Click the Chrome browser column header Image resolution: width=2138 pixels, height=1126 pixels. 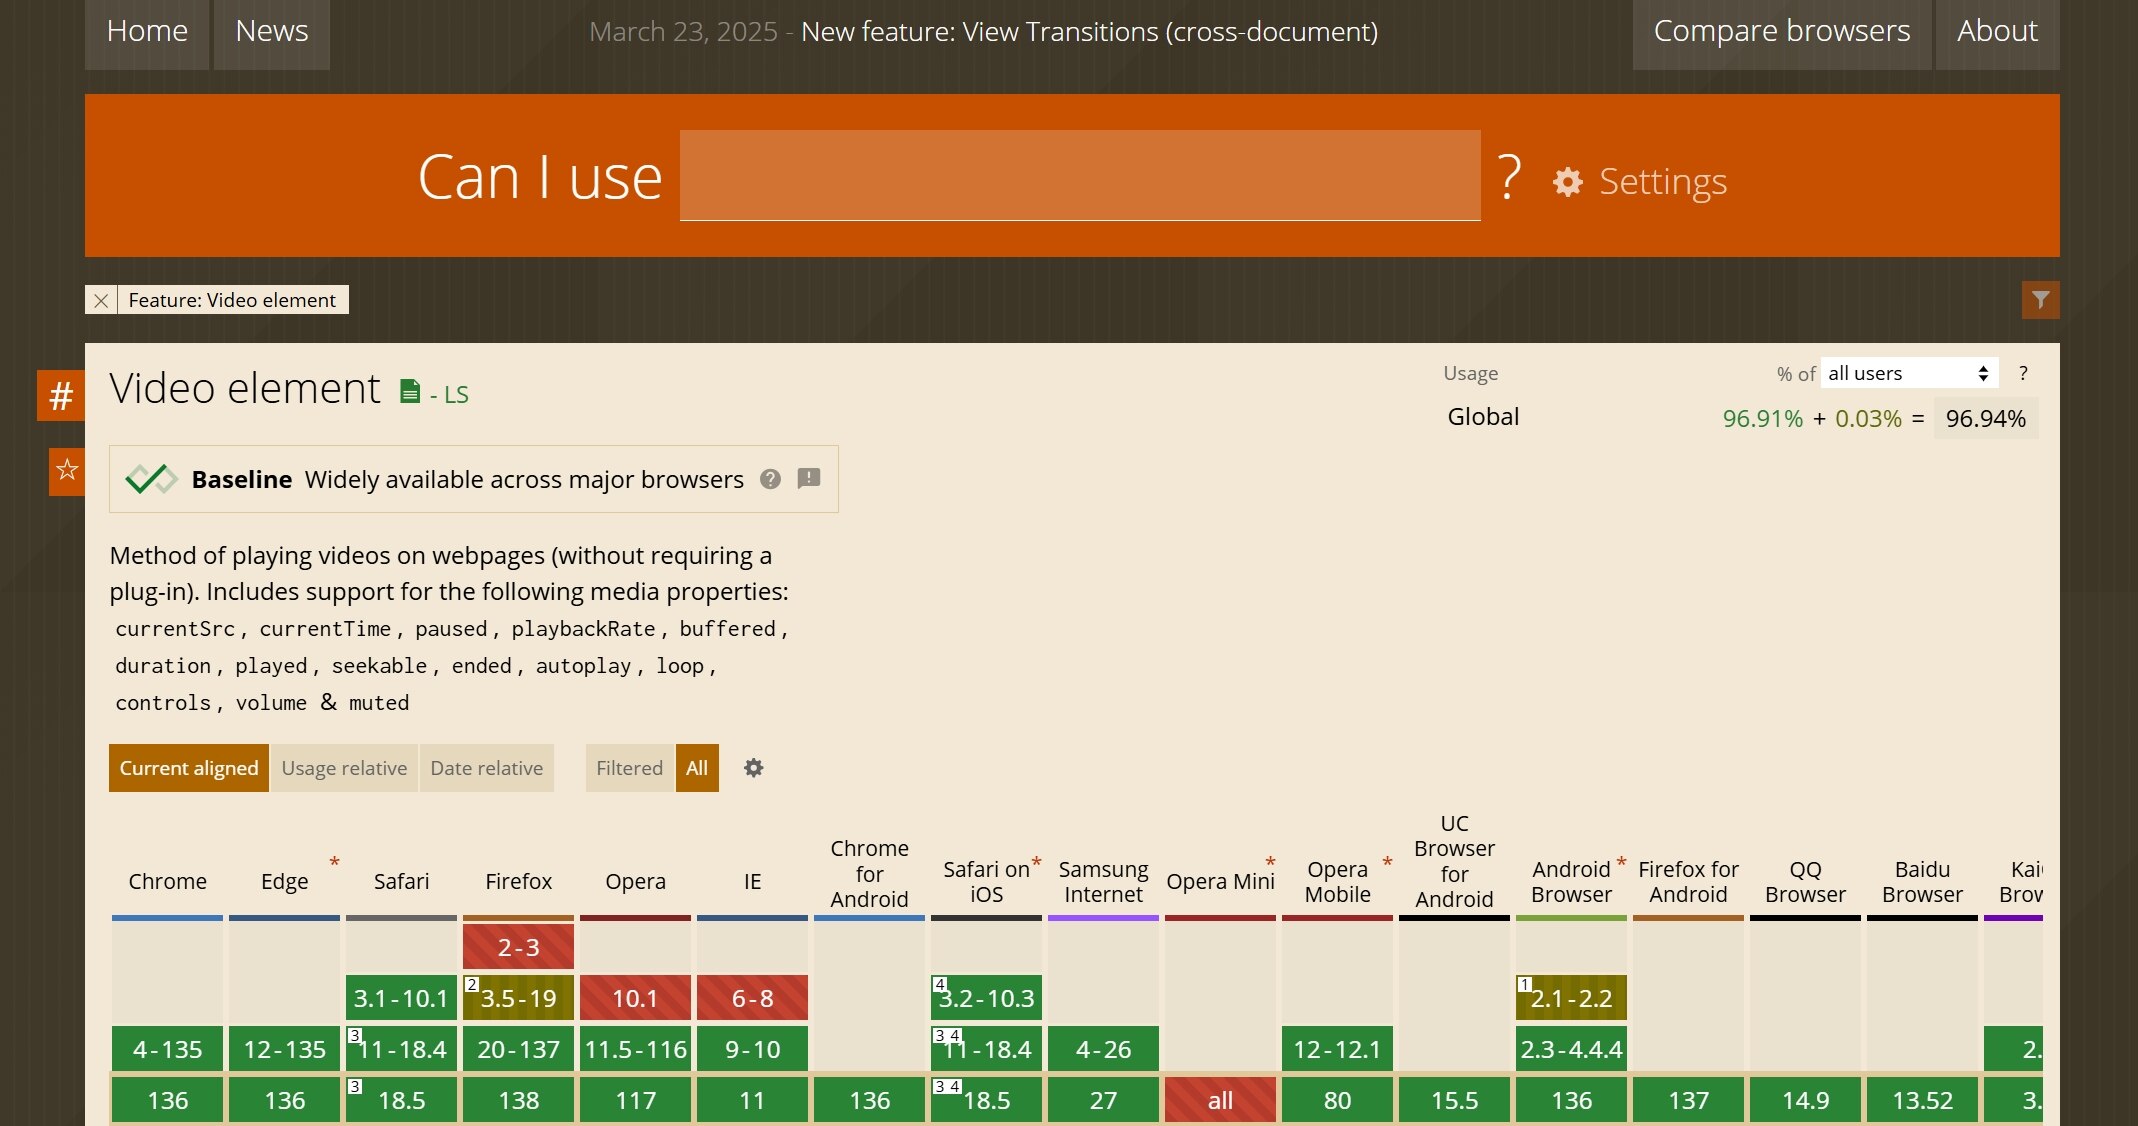(168, 882)
